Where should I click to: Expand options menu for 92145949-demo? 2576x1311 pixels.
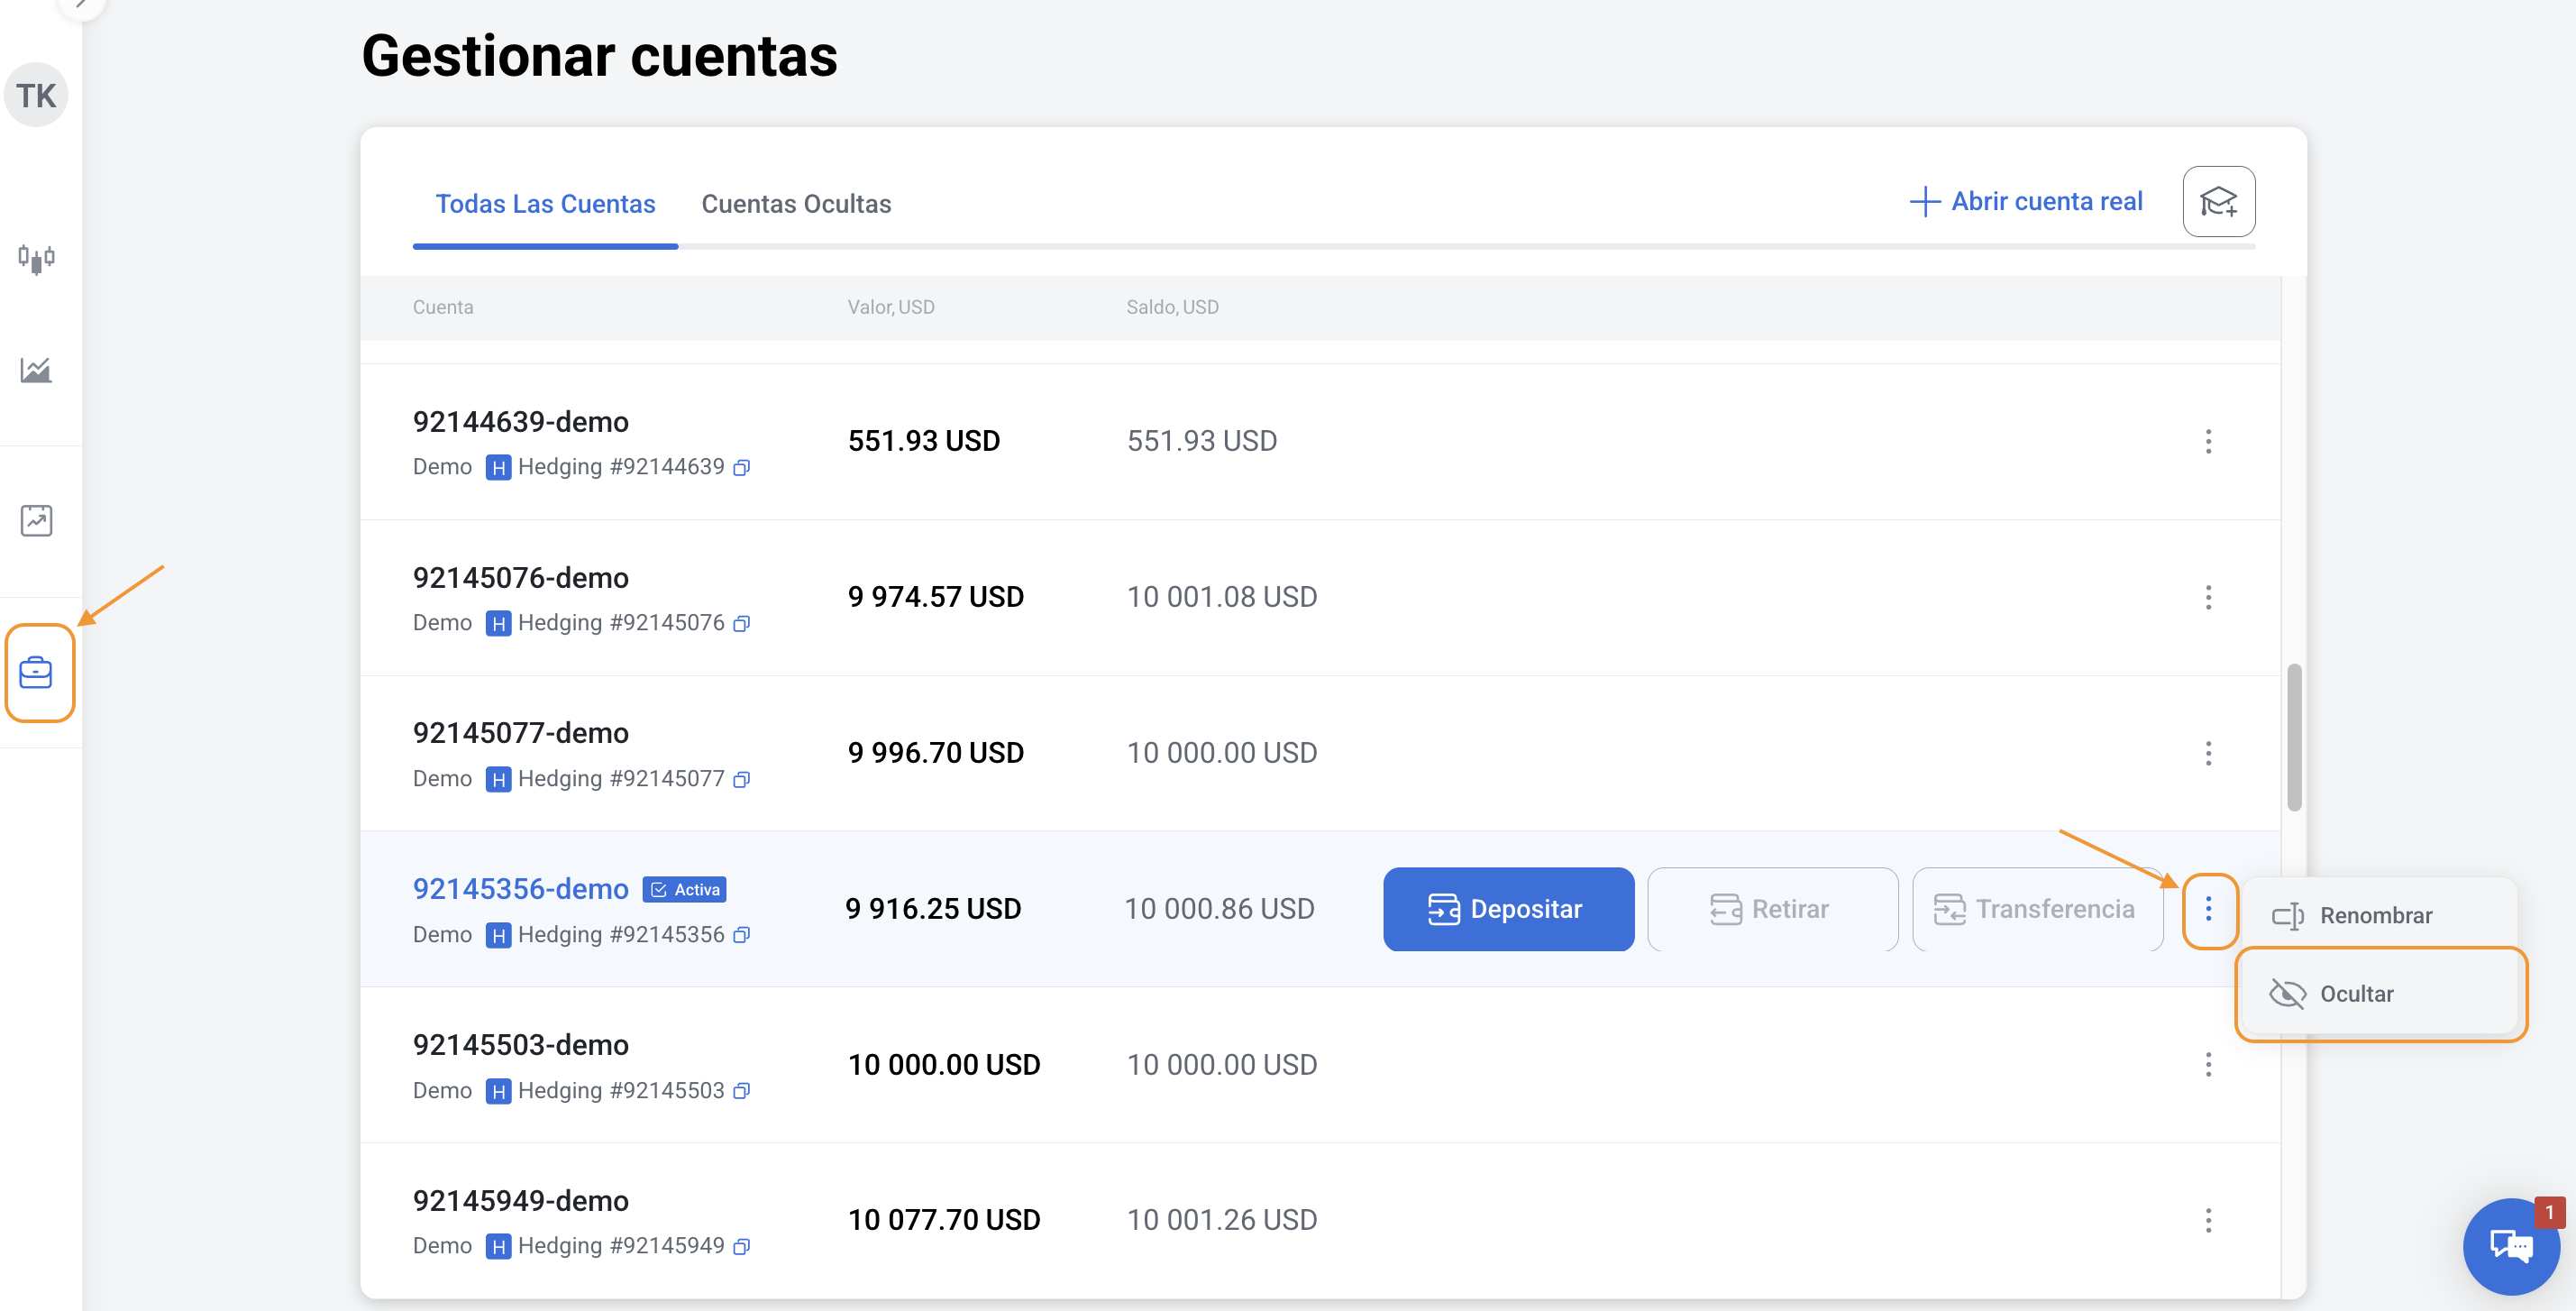pos(2207,1220)
